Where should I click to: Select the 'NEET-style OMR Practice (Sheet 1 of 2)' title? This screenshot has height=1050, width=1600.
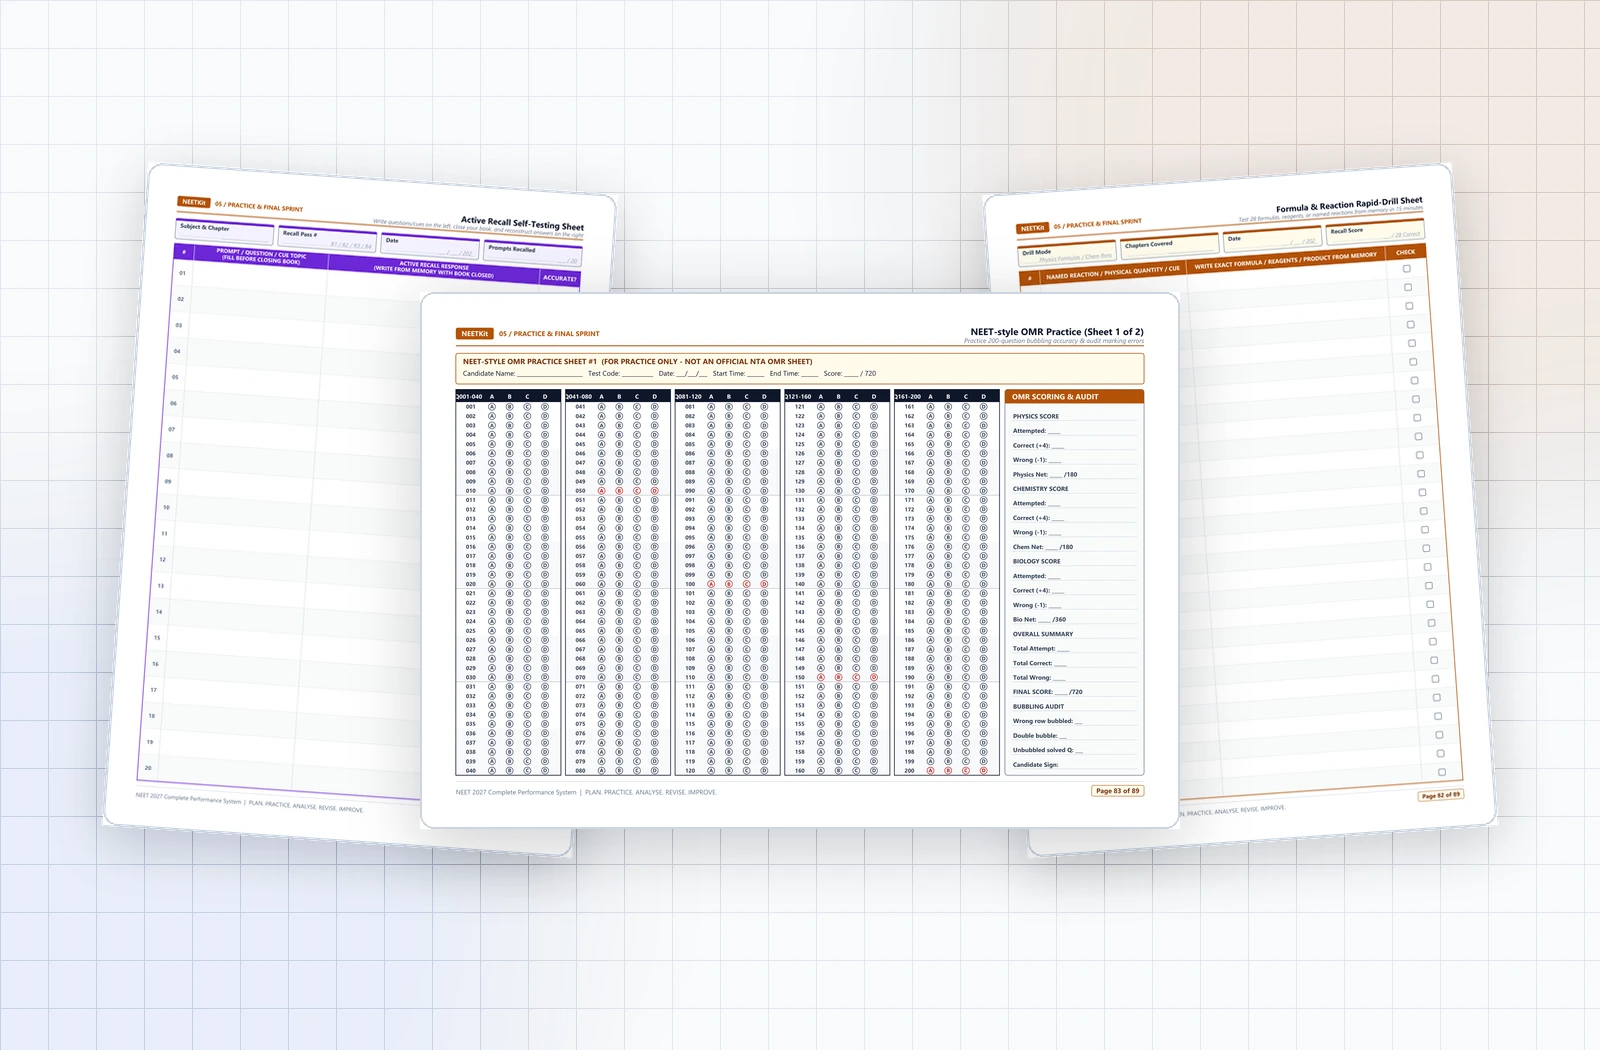coord(1057,332)
